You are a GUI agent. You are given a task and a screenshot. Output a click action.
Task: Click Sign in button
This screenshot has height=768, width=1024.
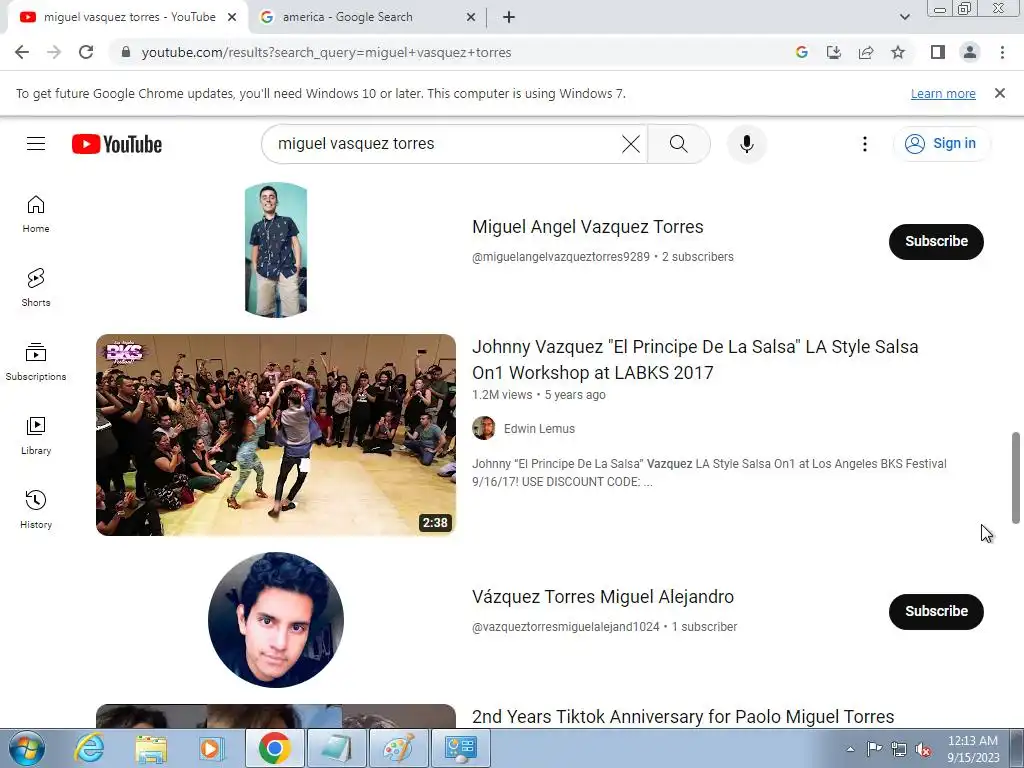tap(941, 144)
